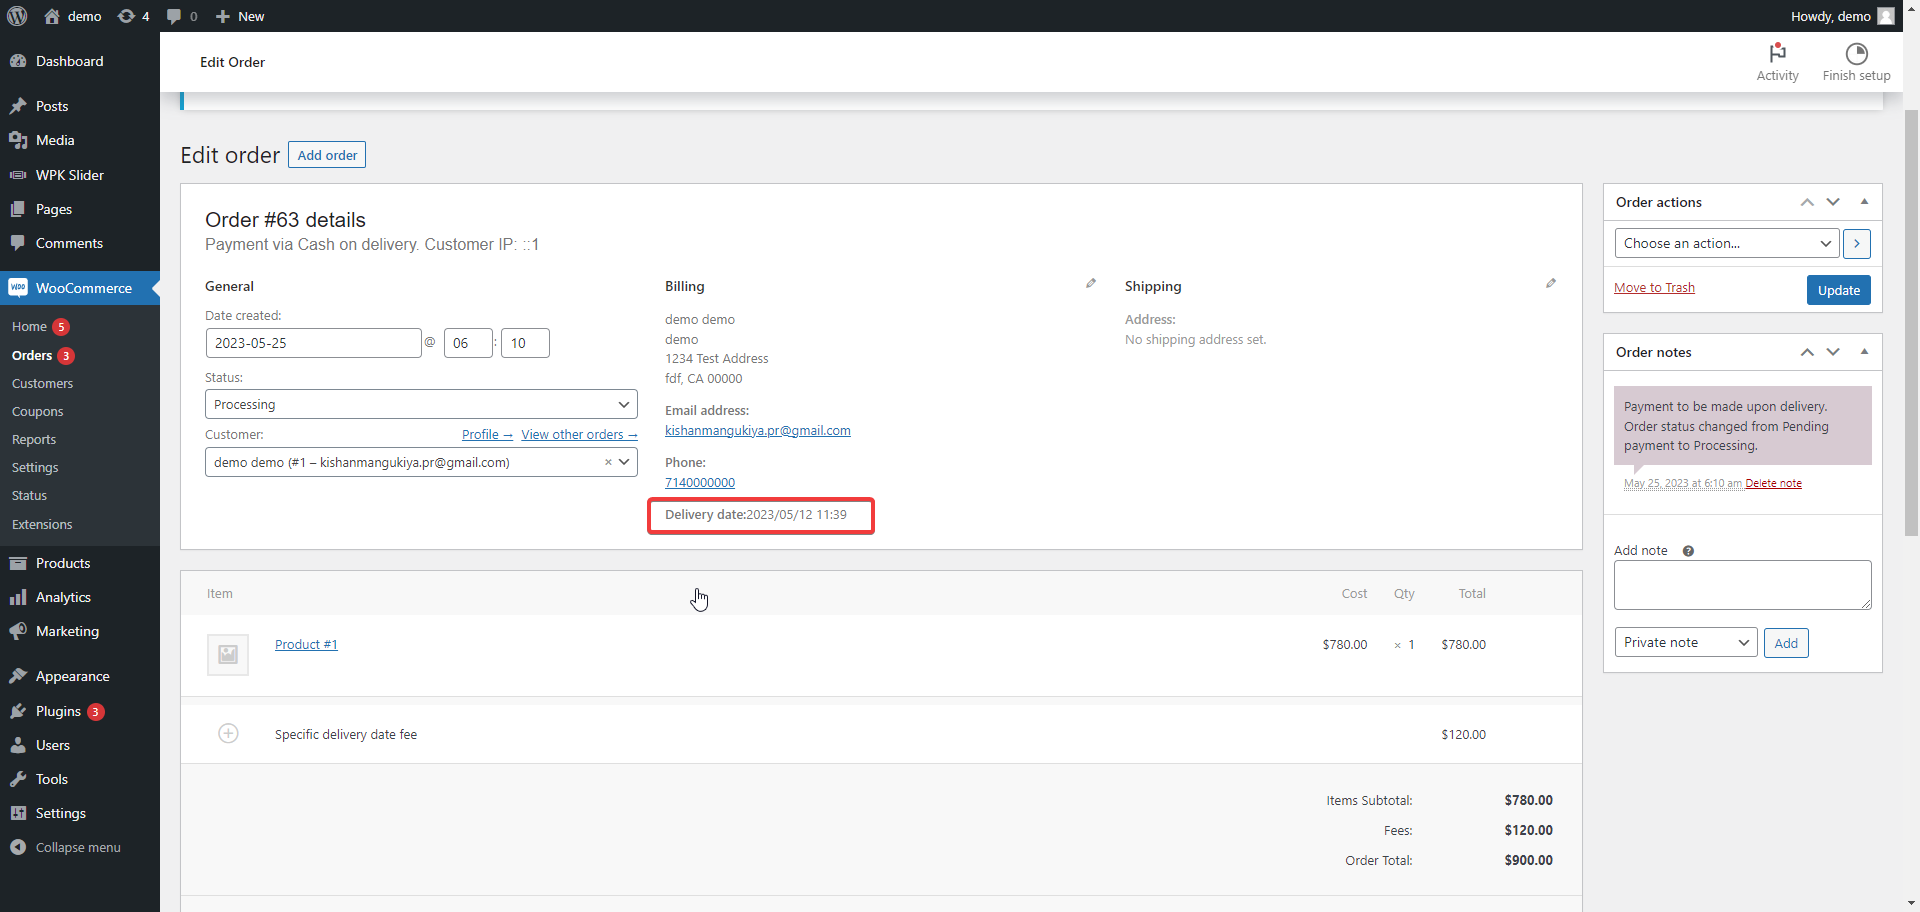1920x912 pixels.
Task: Open the comments bubble icon in admin bar
Action: point(174,16)
